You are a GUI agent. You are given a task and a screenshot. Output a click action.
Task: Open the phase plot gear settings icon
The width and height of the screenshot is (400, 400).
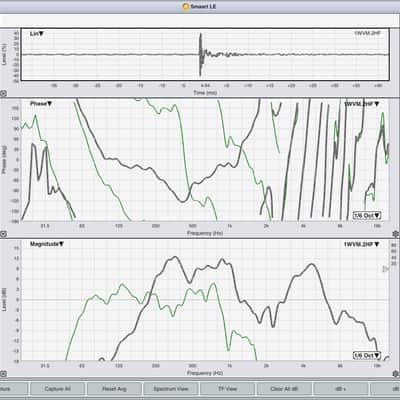pyautogui.click(x=396, y=234)
